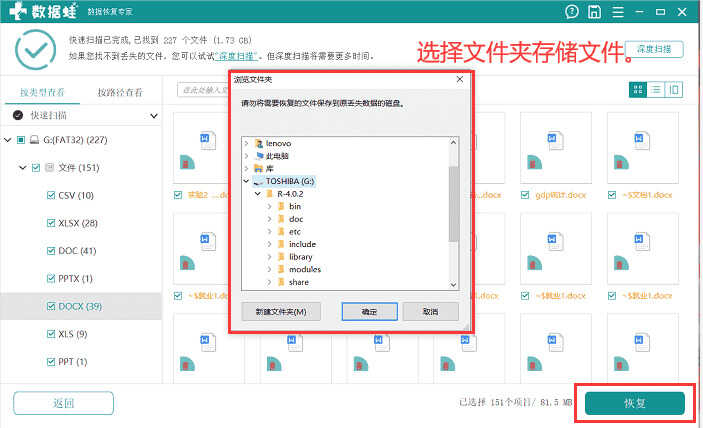The height and width of the screenshot is (428, 703).
Task: Click the folder tree vertical scrollbar thumb
Action: (453, 204)
